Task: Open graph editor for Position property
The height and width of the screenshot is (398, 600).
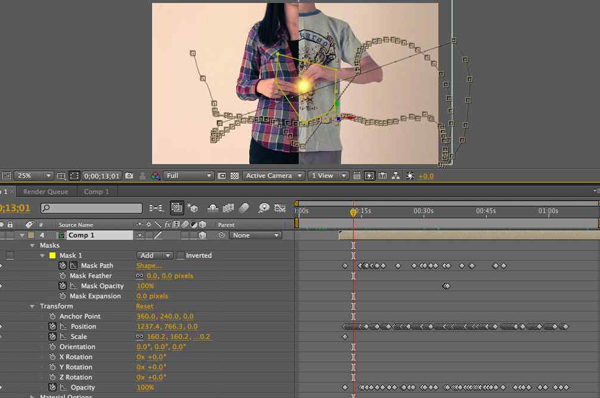Action: 63,326
